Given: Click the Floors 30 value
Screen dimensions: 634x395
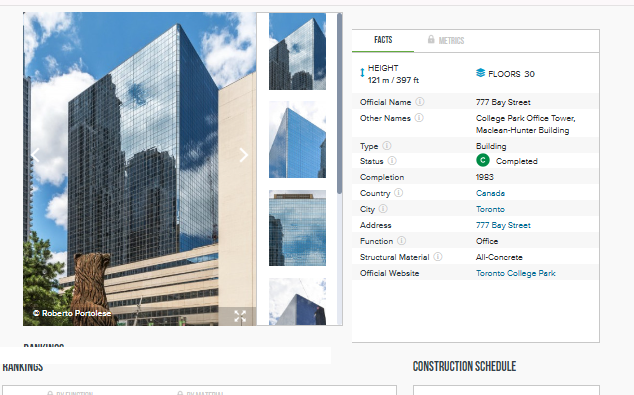Looking at the screenshot, I should [x=511, y=74].
